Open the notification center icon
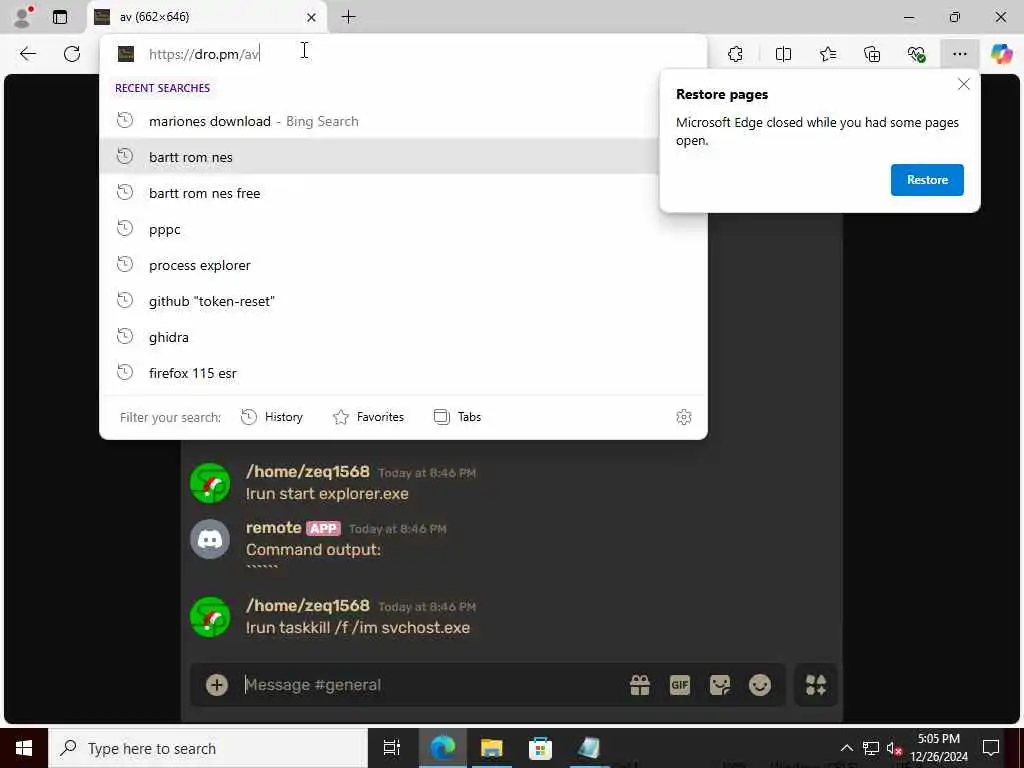The height and width of the screenshot is (768, 1024). tap(991, 748)
